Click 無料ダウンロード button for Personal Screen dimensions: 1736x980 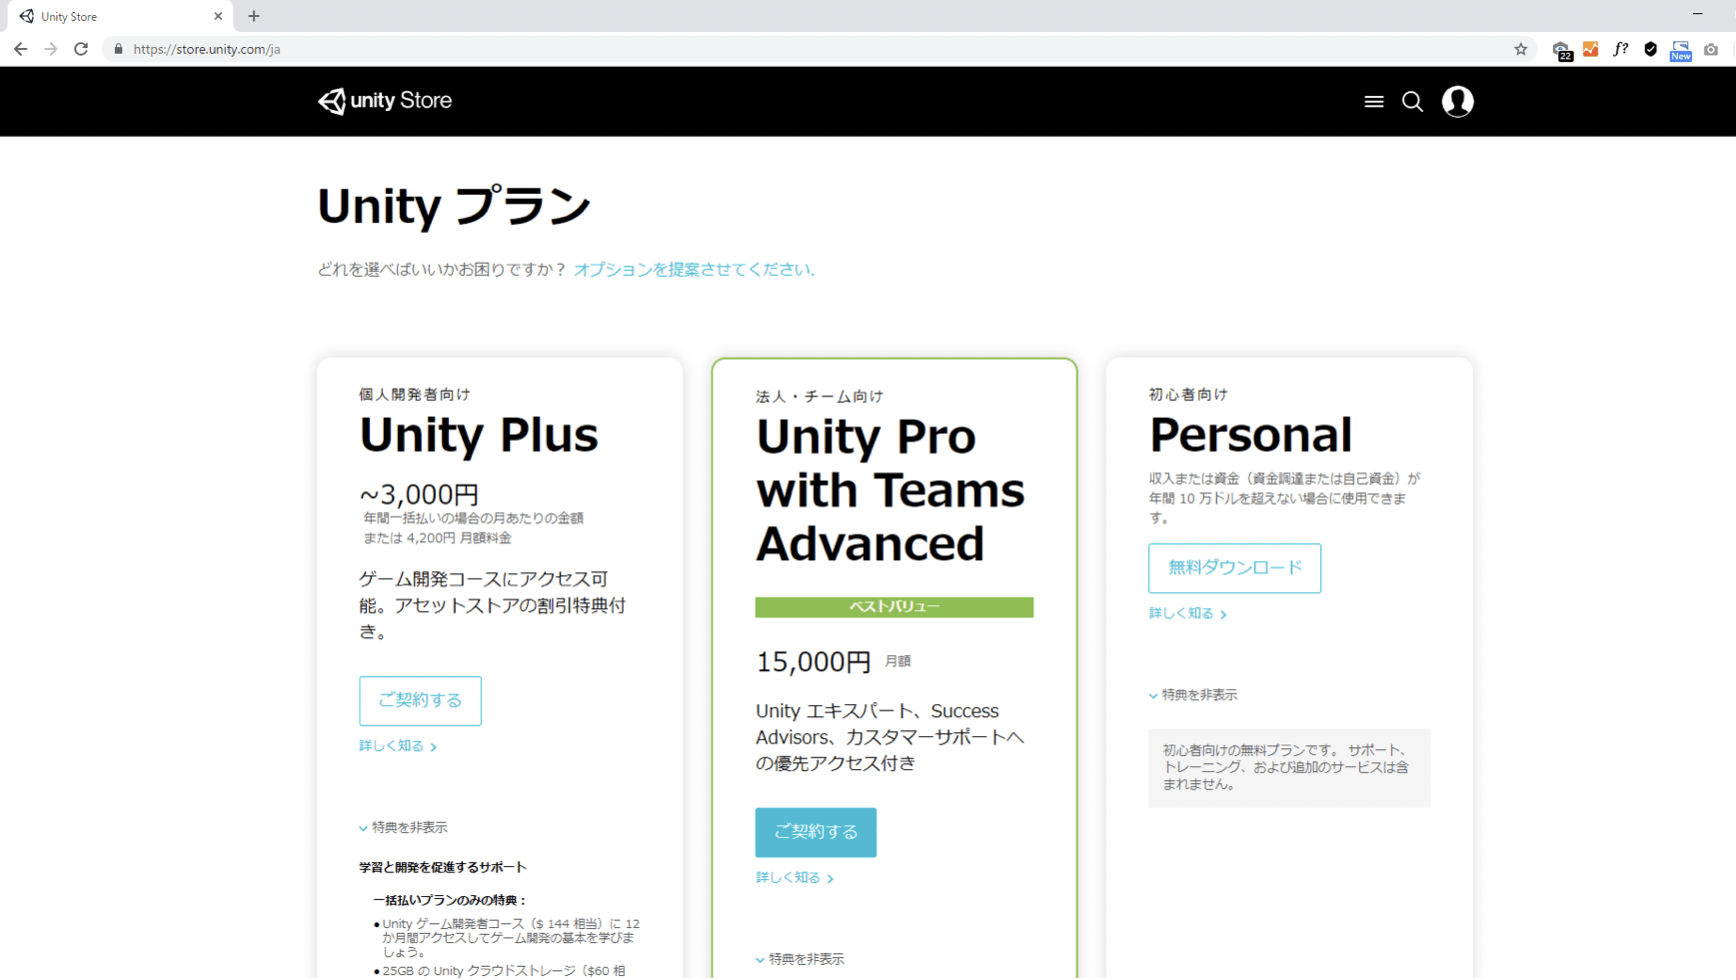[1234, 568]
